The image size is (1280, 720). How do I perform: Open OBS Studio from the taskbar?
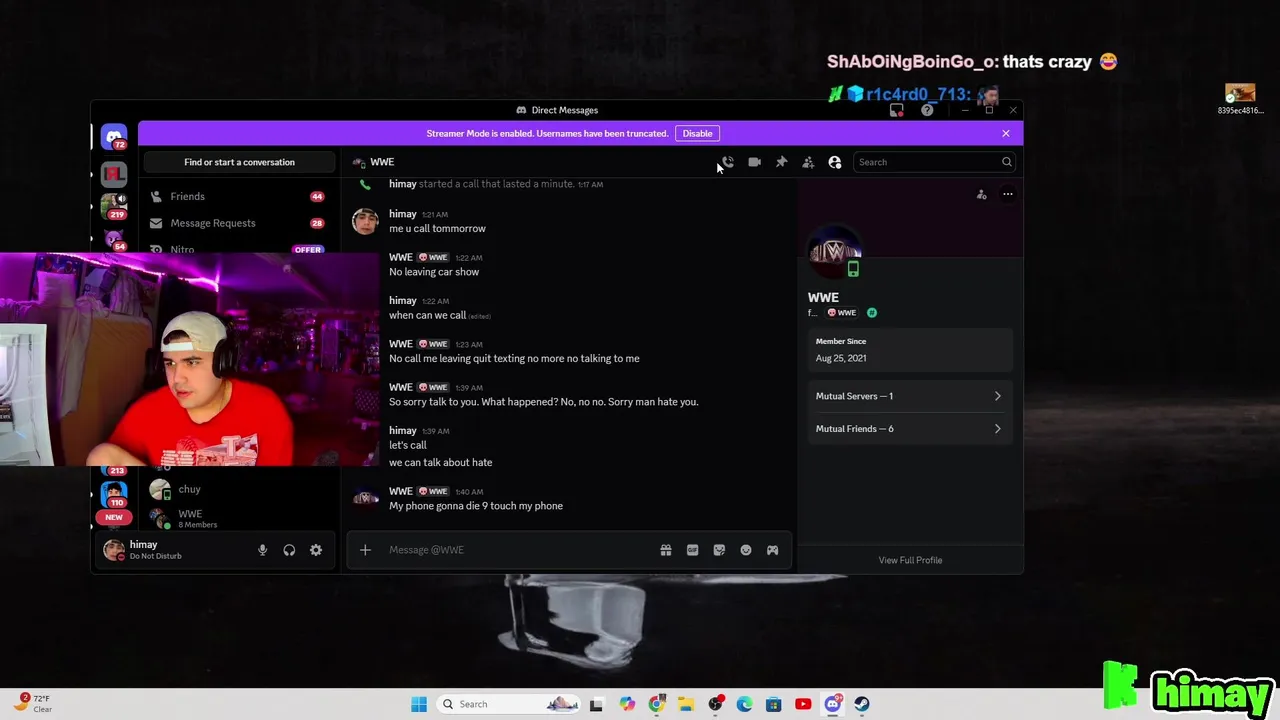(x=715, y=704)
